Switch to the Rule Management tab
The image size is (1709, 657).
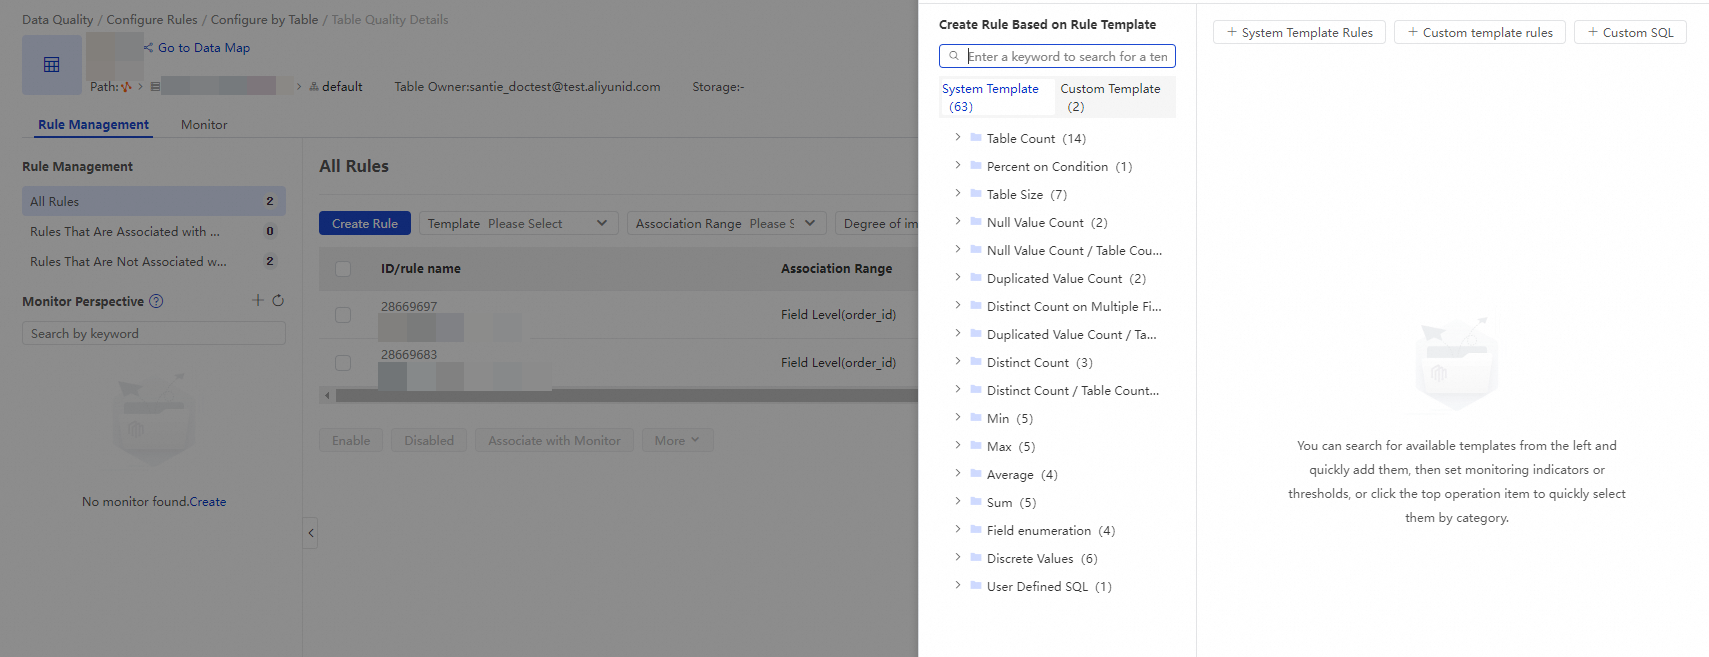point(93,125)
